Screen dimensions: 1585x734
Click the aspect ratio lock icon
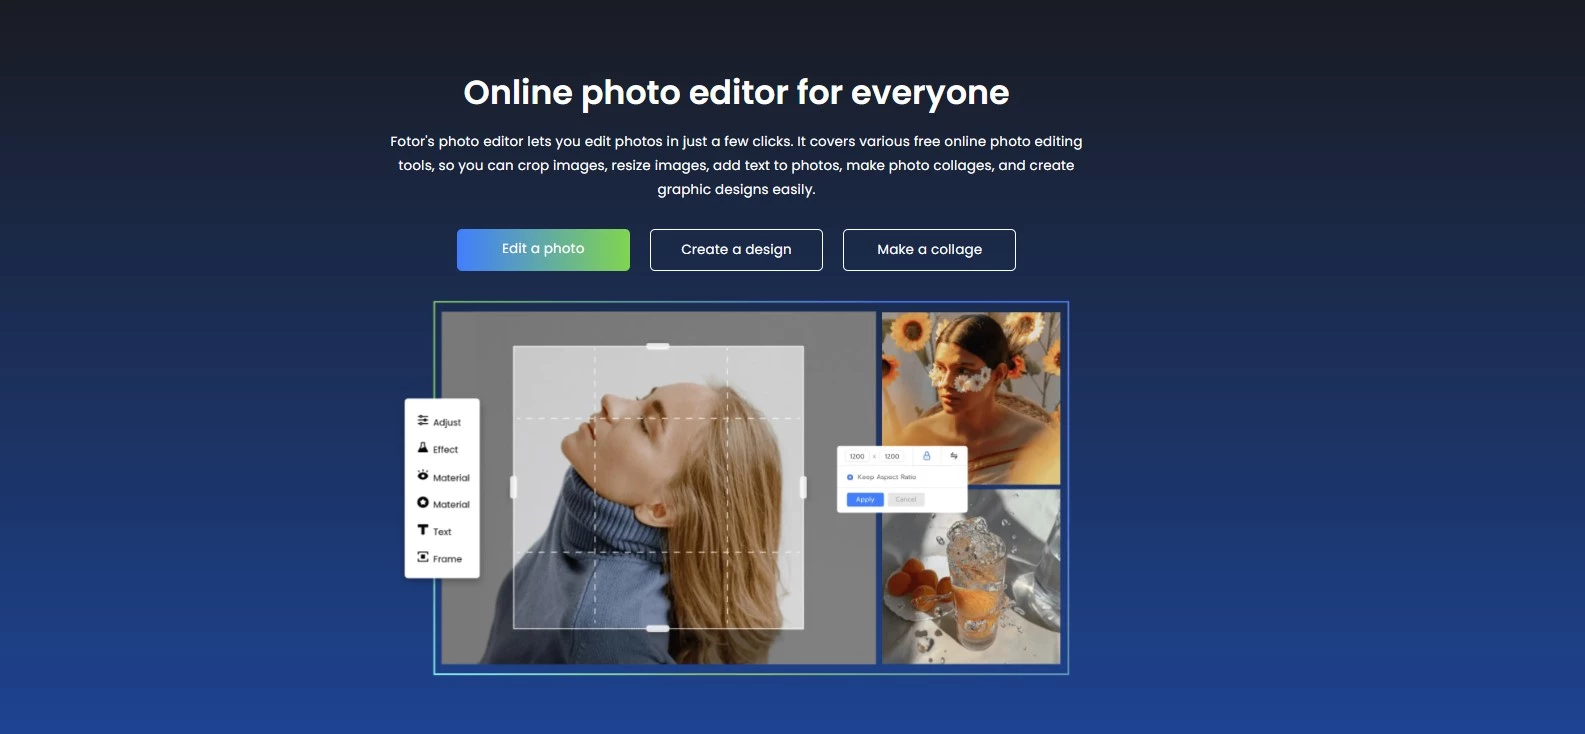tap(926, 456)
